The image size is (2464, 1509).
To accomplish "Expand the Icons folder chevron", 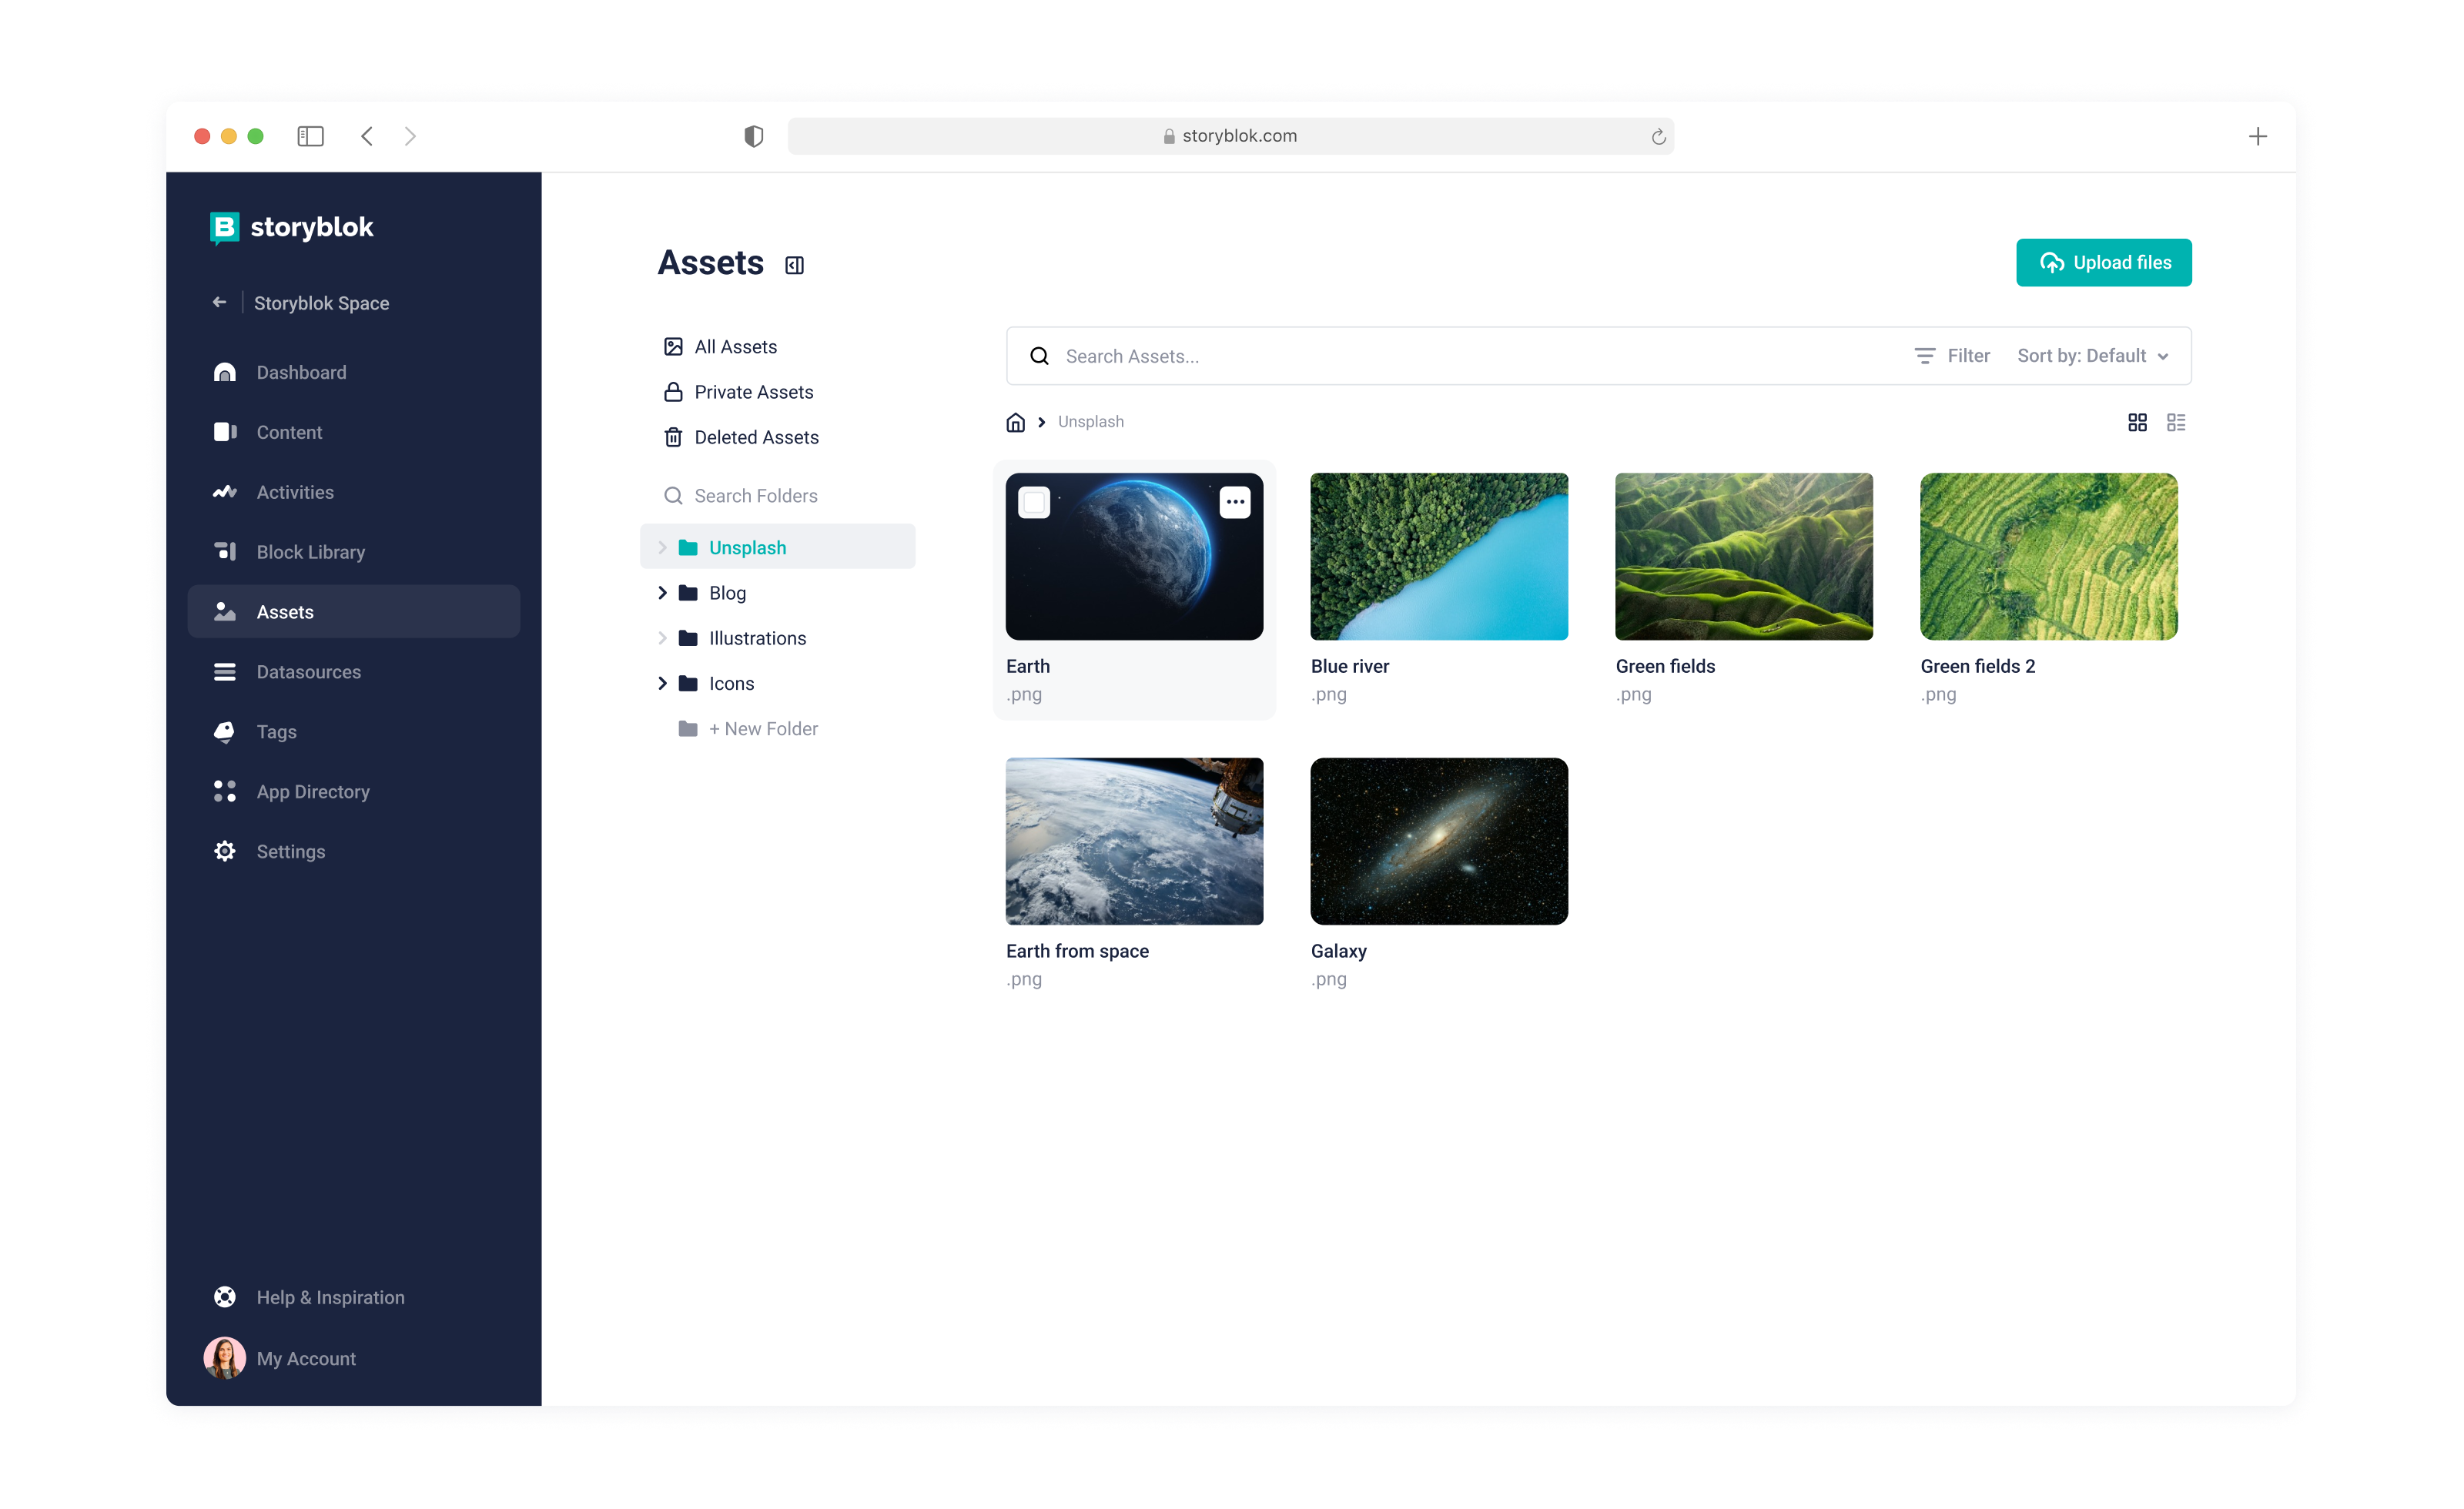I will [x=662, y=683].
